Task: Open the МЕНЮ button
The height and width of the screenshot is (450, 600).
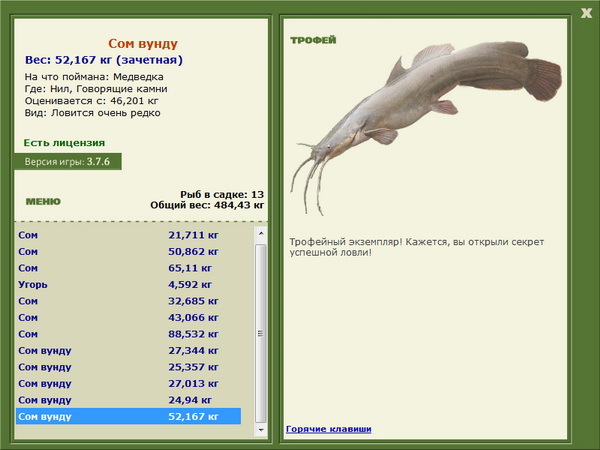Action: click(43, 201)
